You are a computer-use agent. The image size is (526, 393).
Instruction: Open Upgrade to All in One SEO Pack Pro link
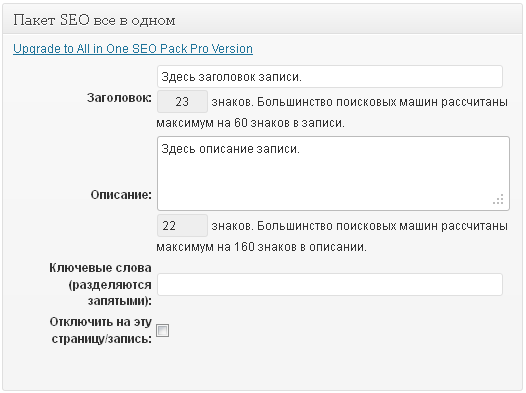point(133,49)
